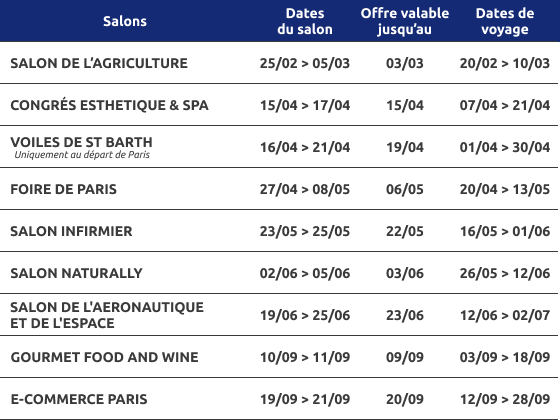Click the offer deadline 09/09
This screenshot has width=560, height=420.
405,357
